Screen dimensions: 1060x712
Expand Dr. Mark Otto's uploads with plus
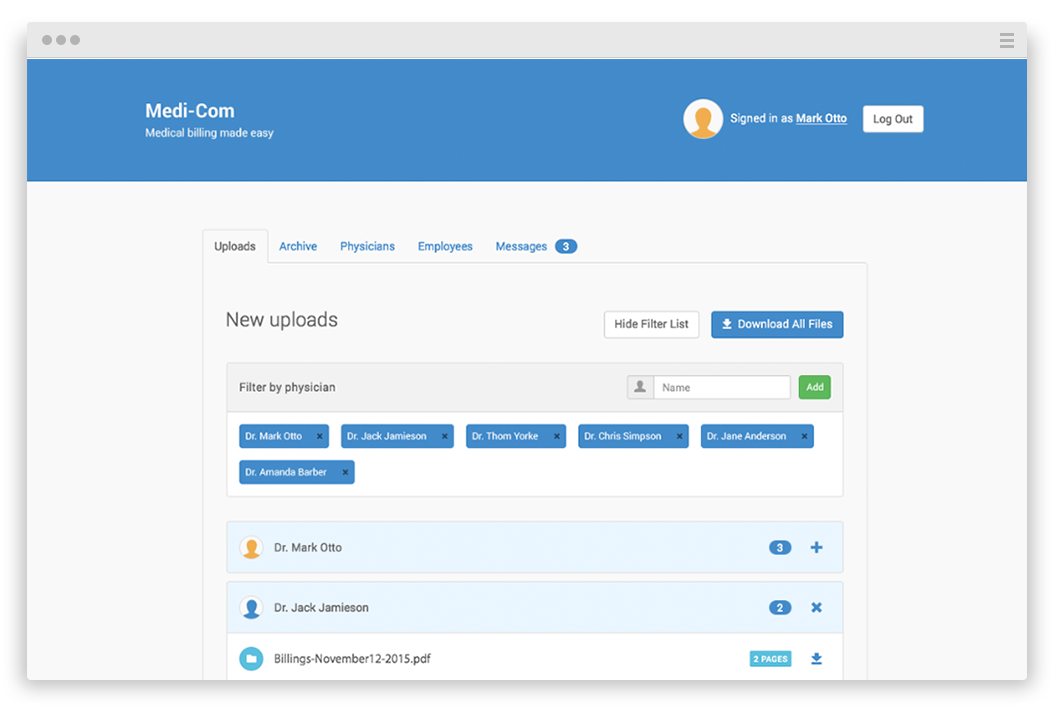(x=816, y=547)
